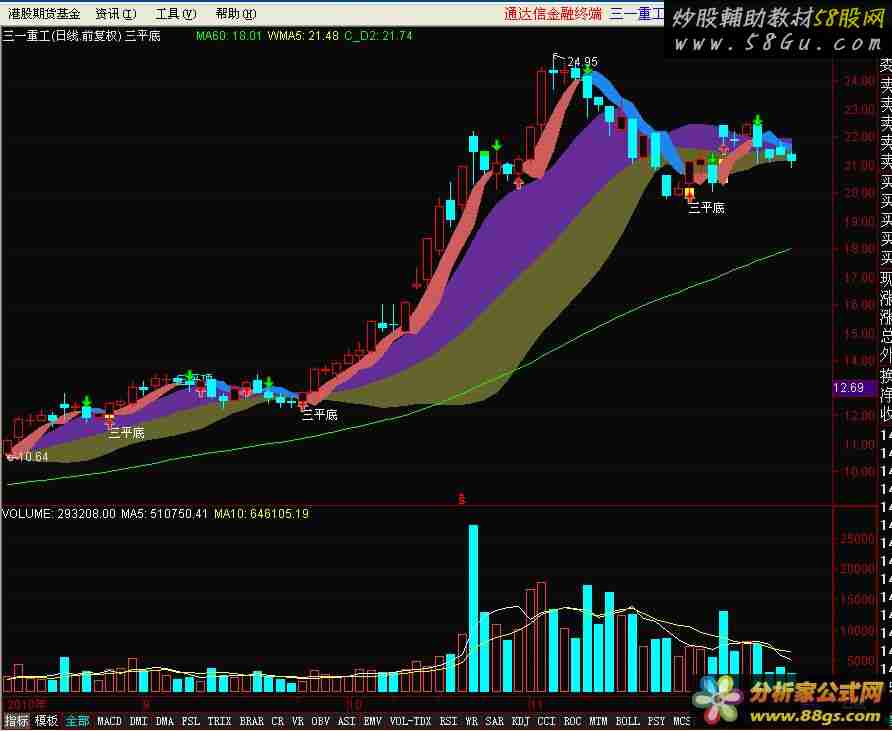Click the C_D2: 21.74 indicator value
This screenshot has height=731, width=892.
pos(378,36)
